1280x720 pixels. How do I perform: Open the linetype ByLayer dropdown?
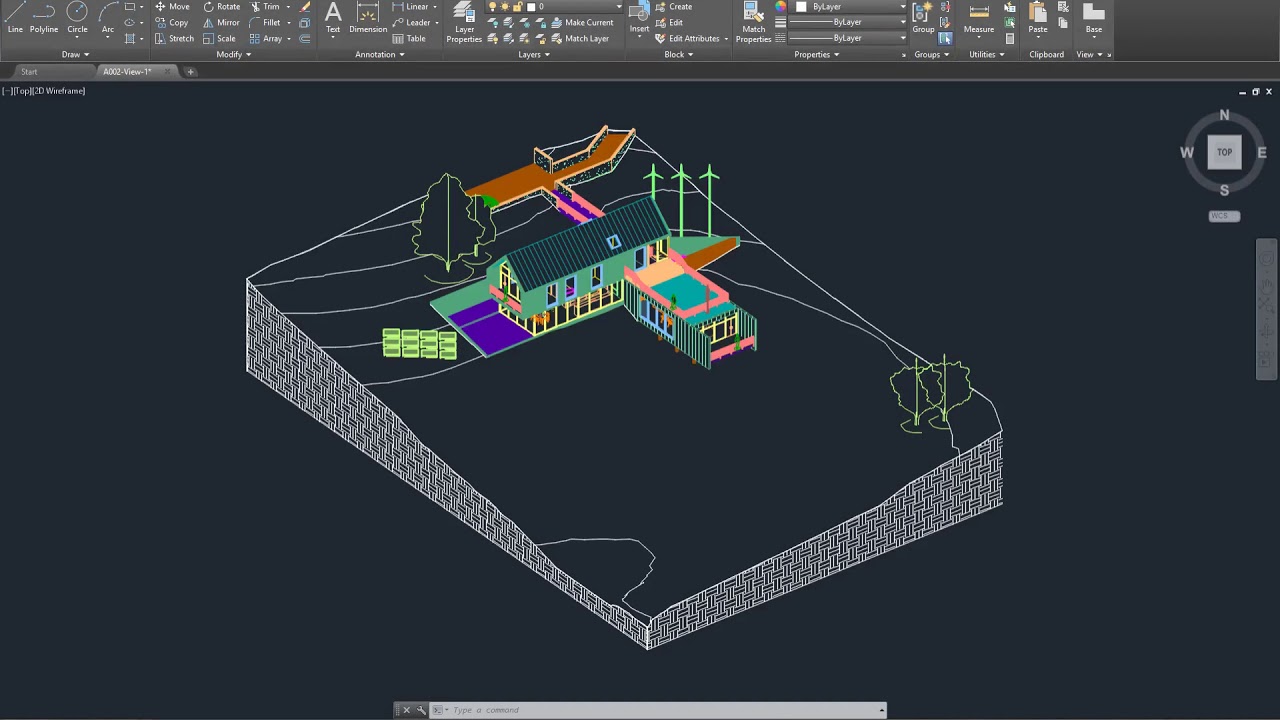(x=847, y=38)
